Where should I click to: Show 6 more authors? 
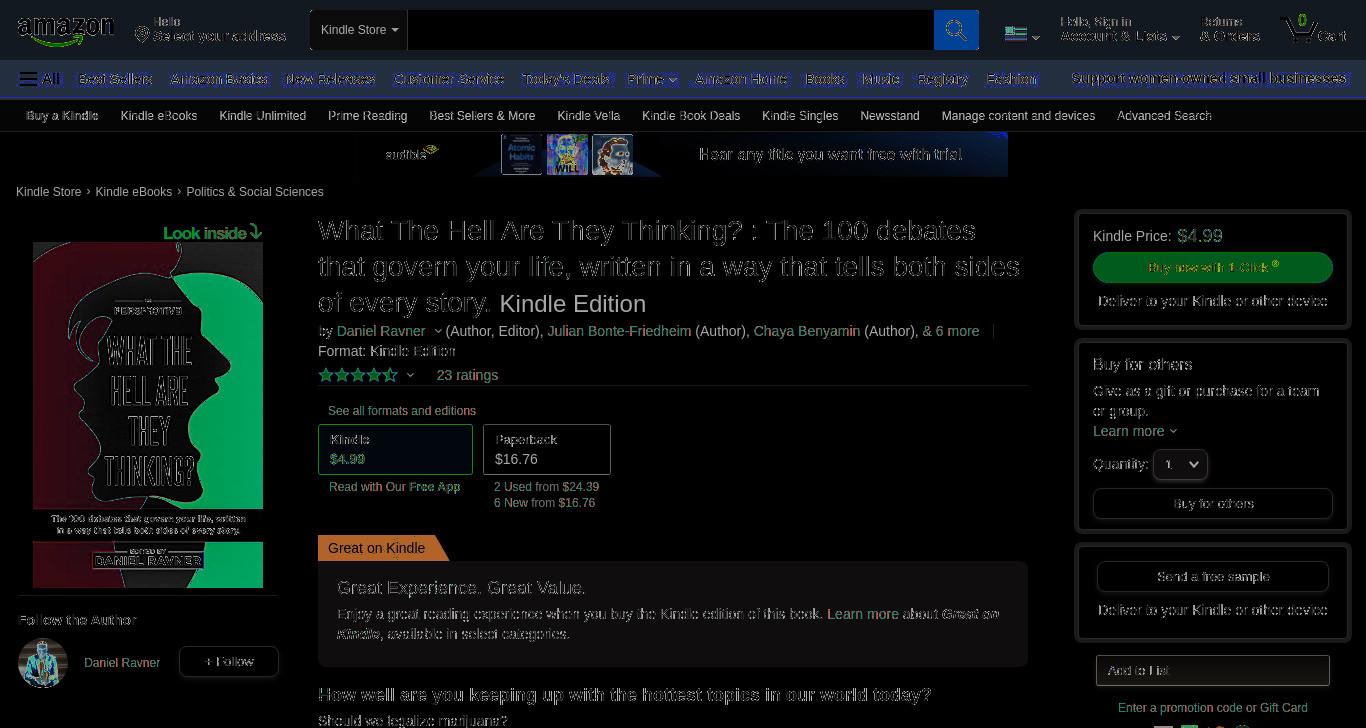click(x=951, y=331)
